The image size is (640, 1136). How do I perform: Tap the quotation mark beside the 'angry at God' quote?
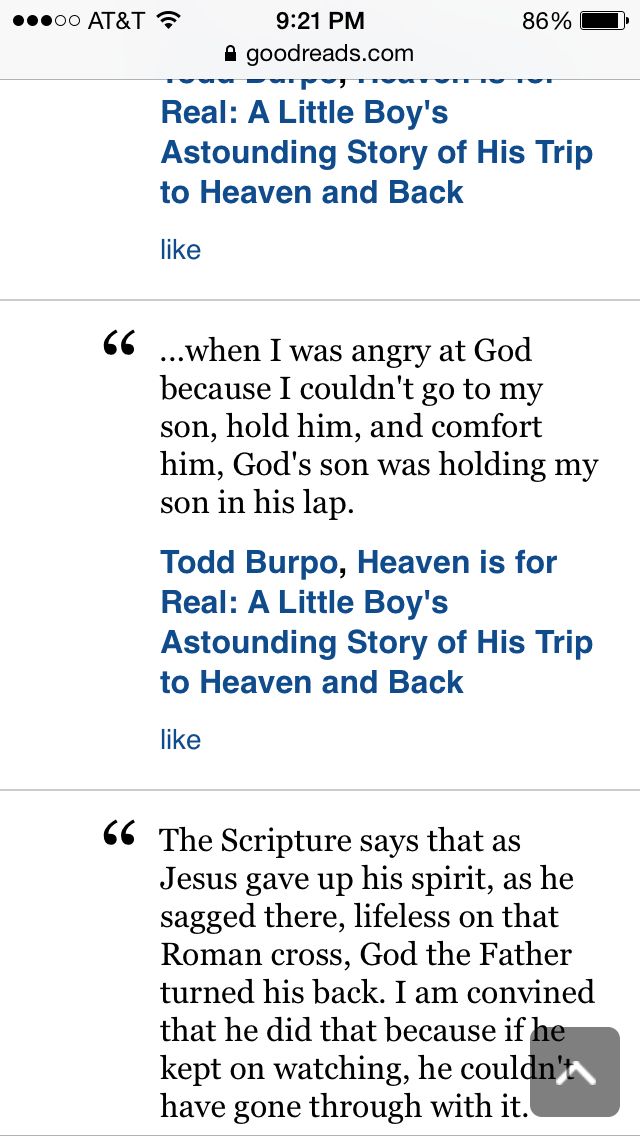(118, 346)
